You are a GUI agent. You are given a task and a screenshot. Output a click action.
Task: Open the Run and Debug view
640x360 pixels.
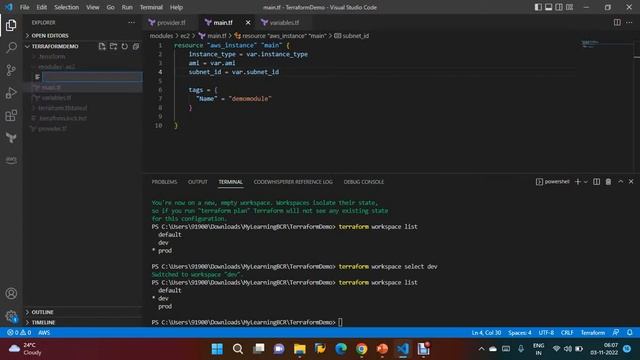(11, 93)
